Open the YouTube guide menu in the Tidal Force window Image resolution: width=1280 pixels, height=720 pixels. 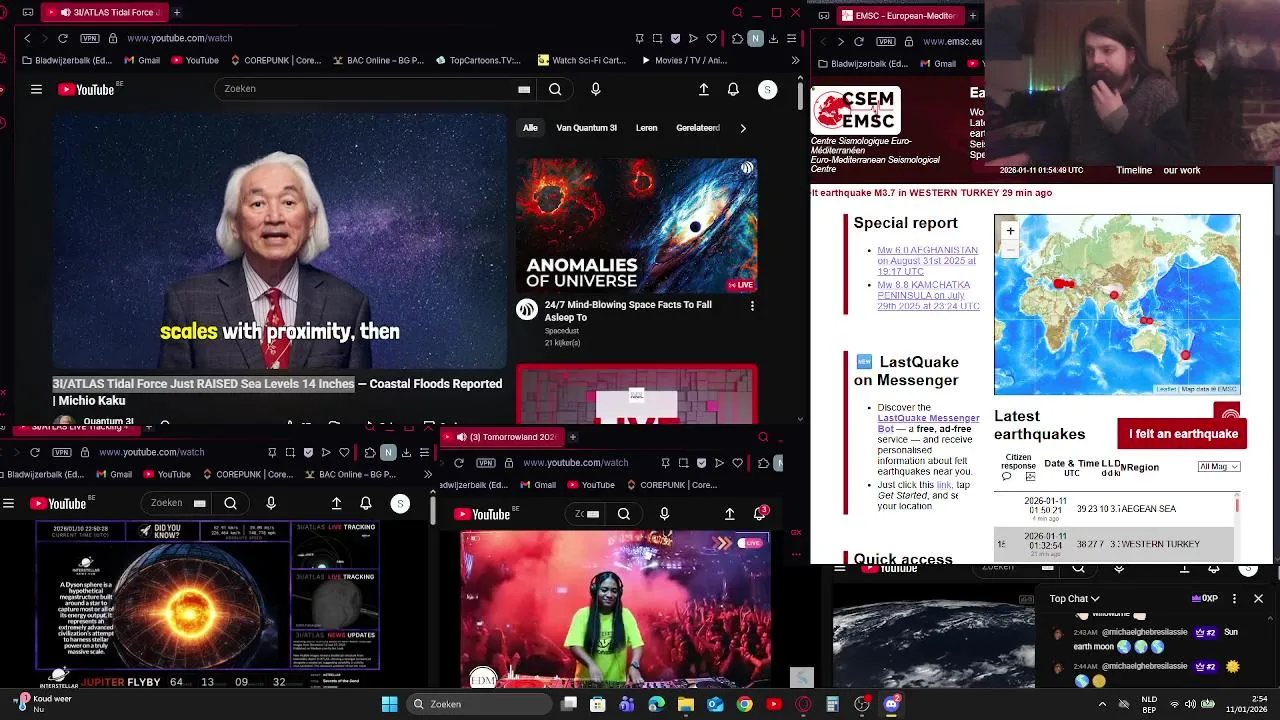coord(36,89)
